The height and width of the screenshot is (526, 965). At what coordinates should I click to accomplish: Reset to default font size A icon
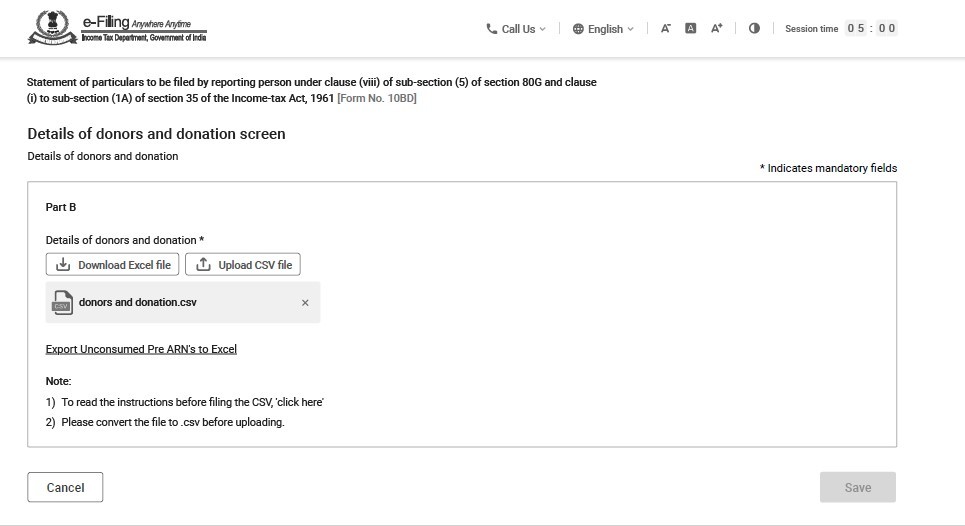(691, 29)
